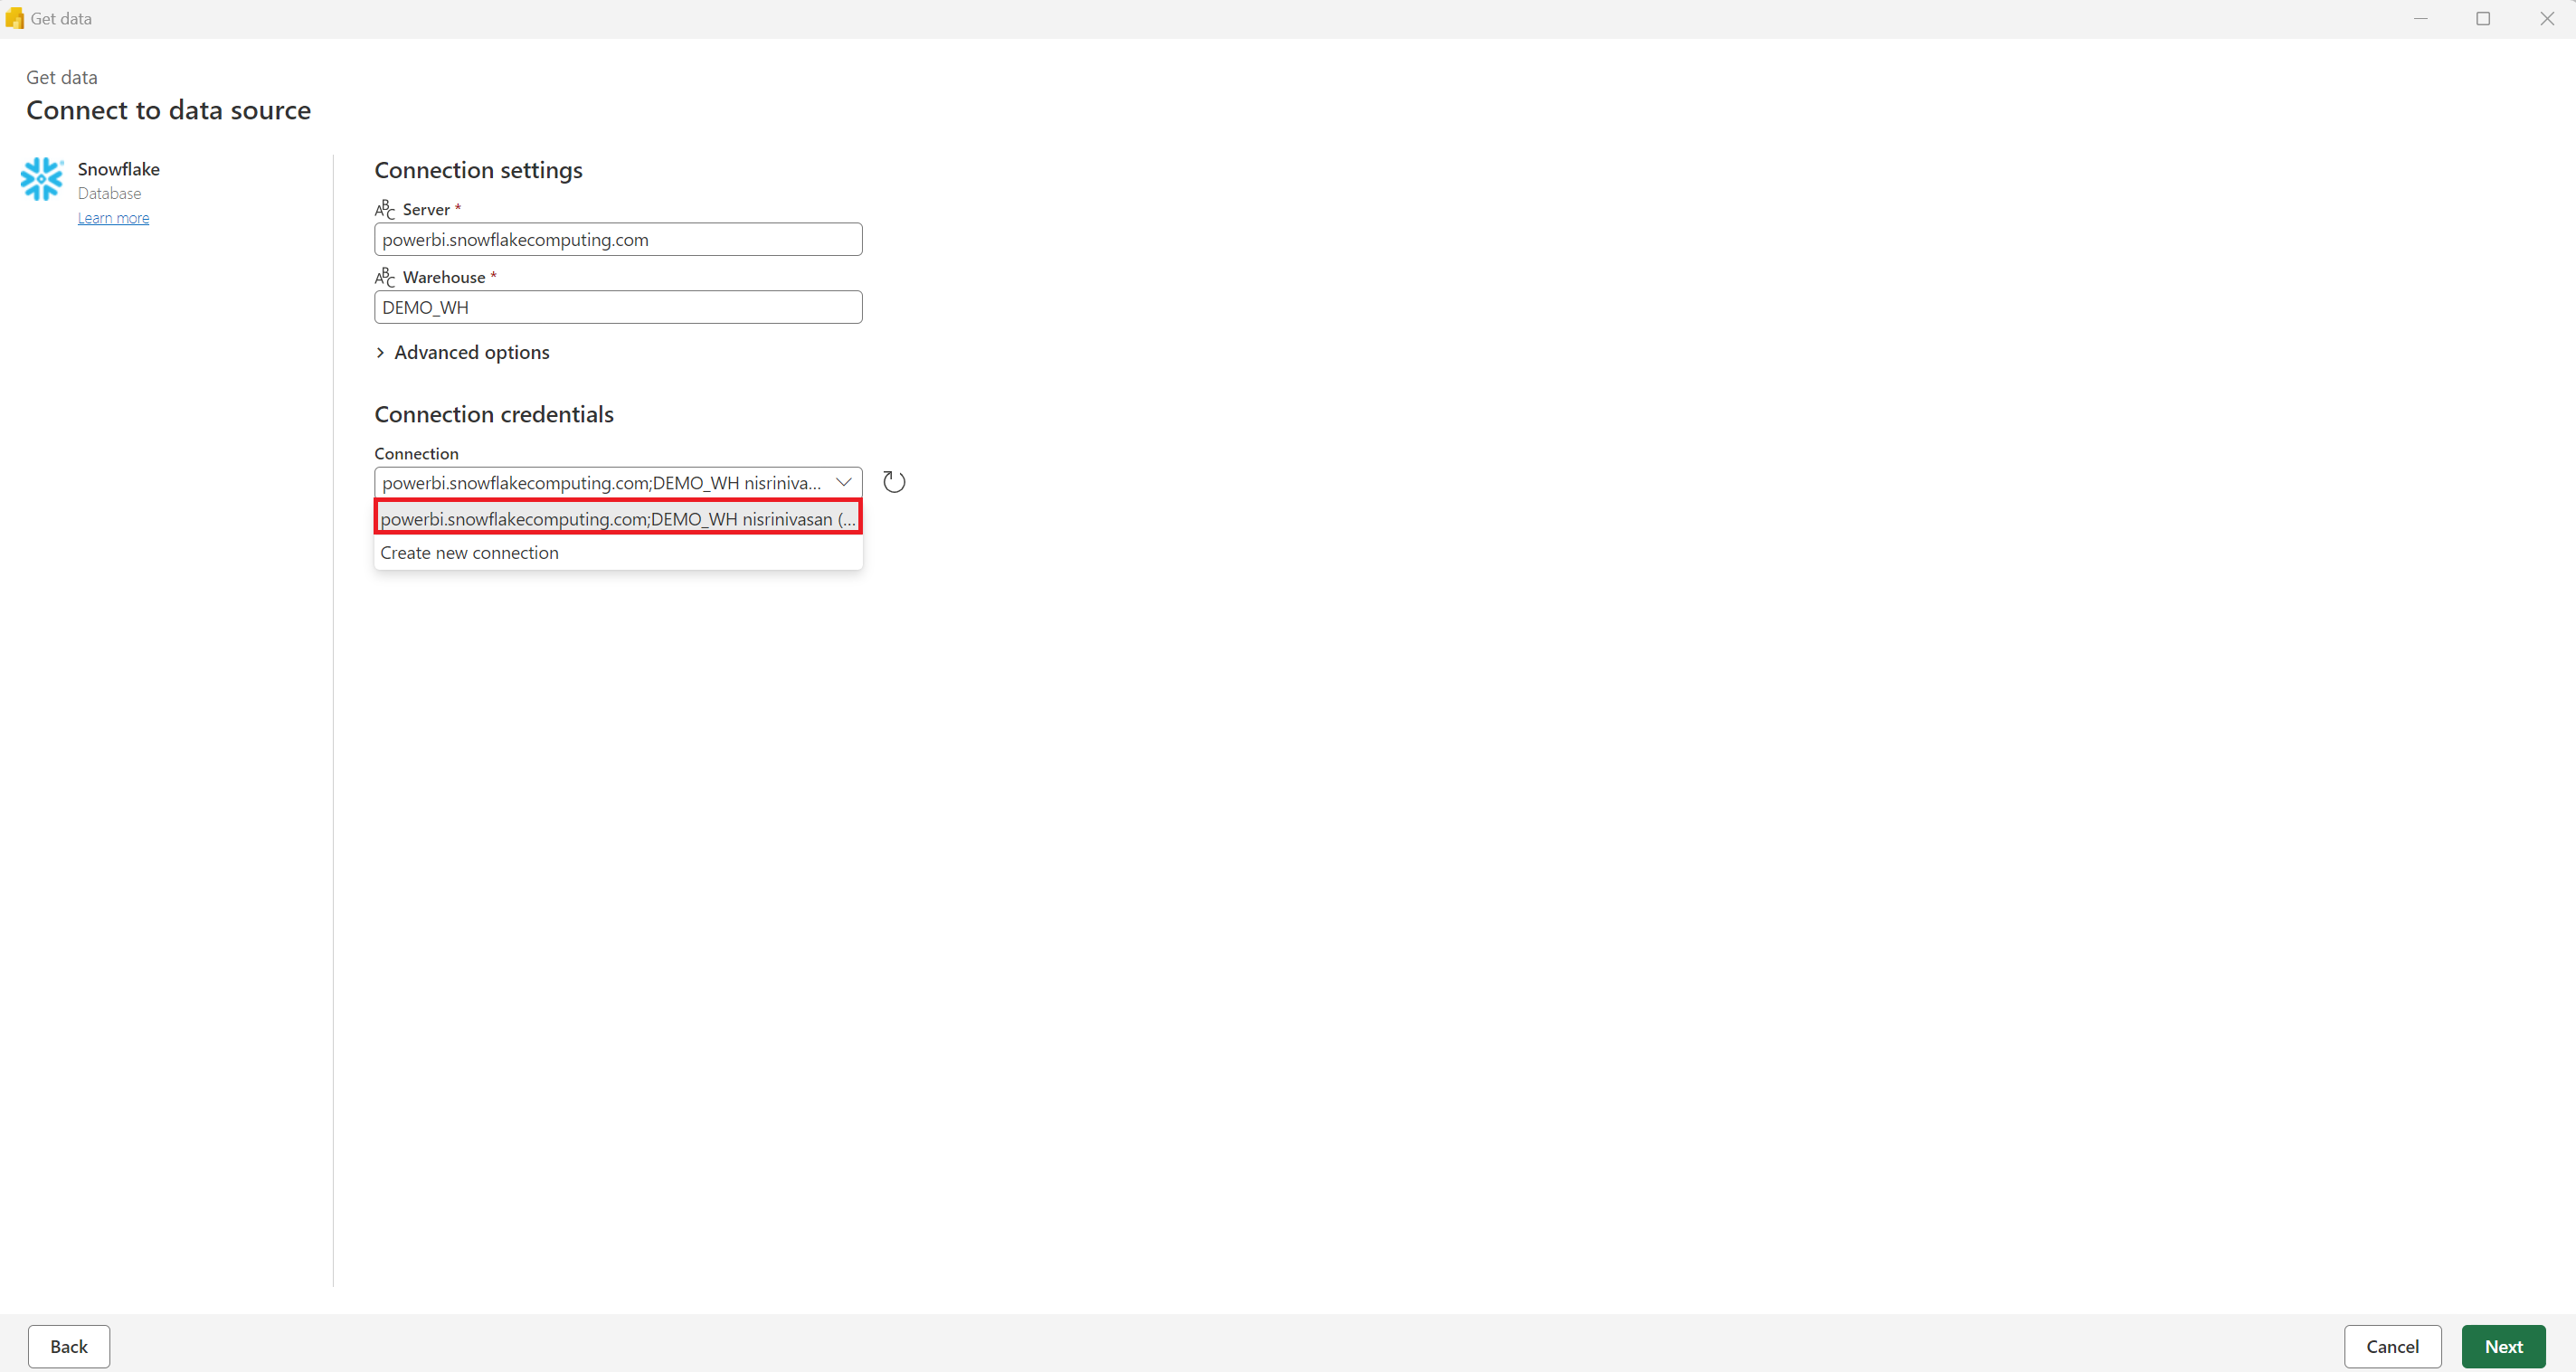Click the Warehouse field icon
This screenshot has width=2576, height=1372.
click(x=384, y=276)
